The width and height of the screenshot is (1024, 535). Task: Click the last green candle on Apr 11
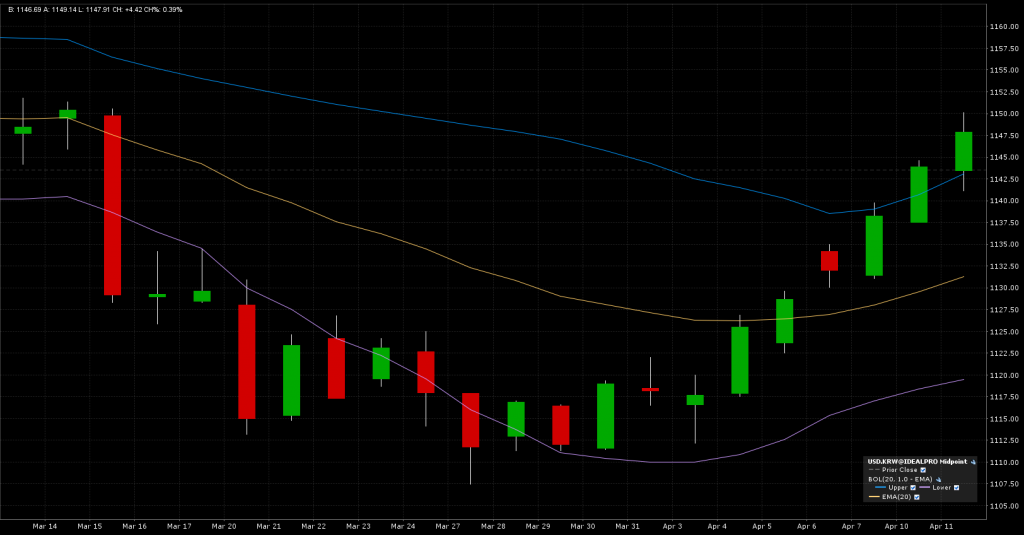click(963, 152)
